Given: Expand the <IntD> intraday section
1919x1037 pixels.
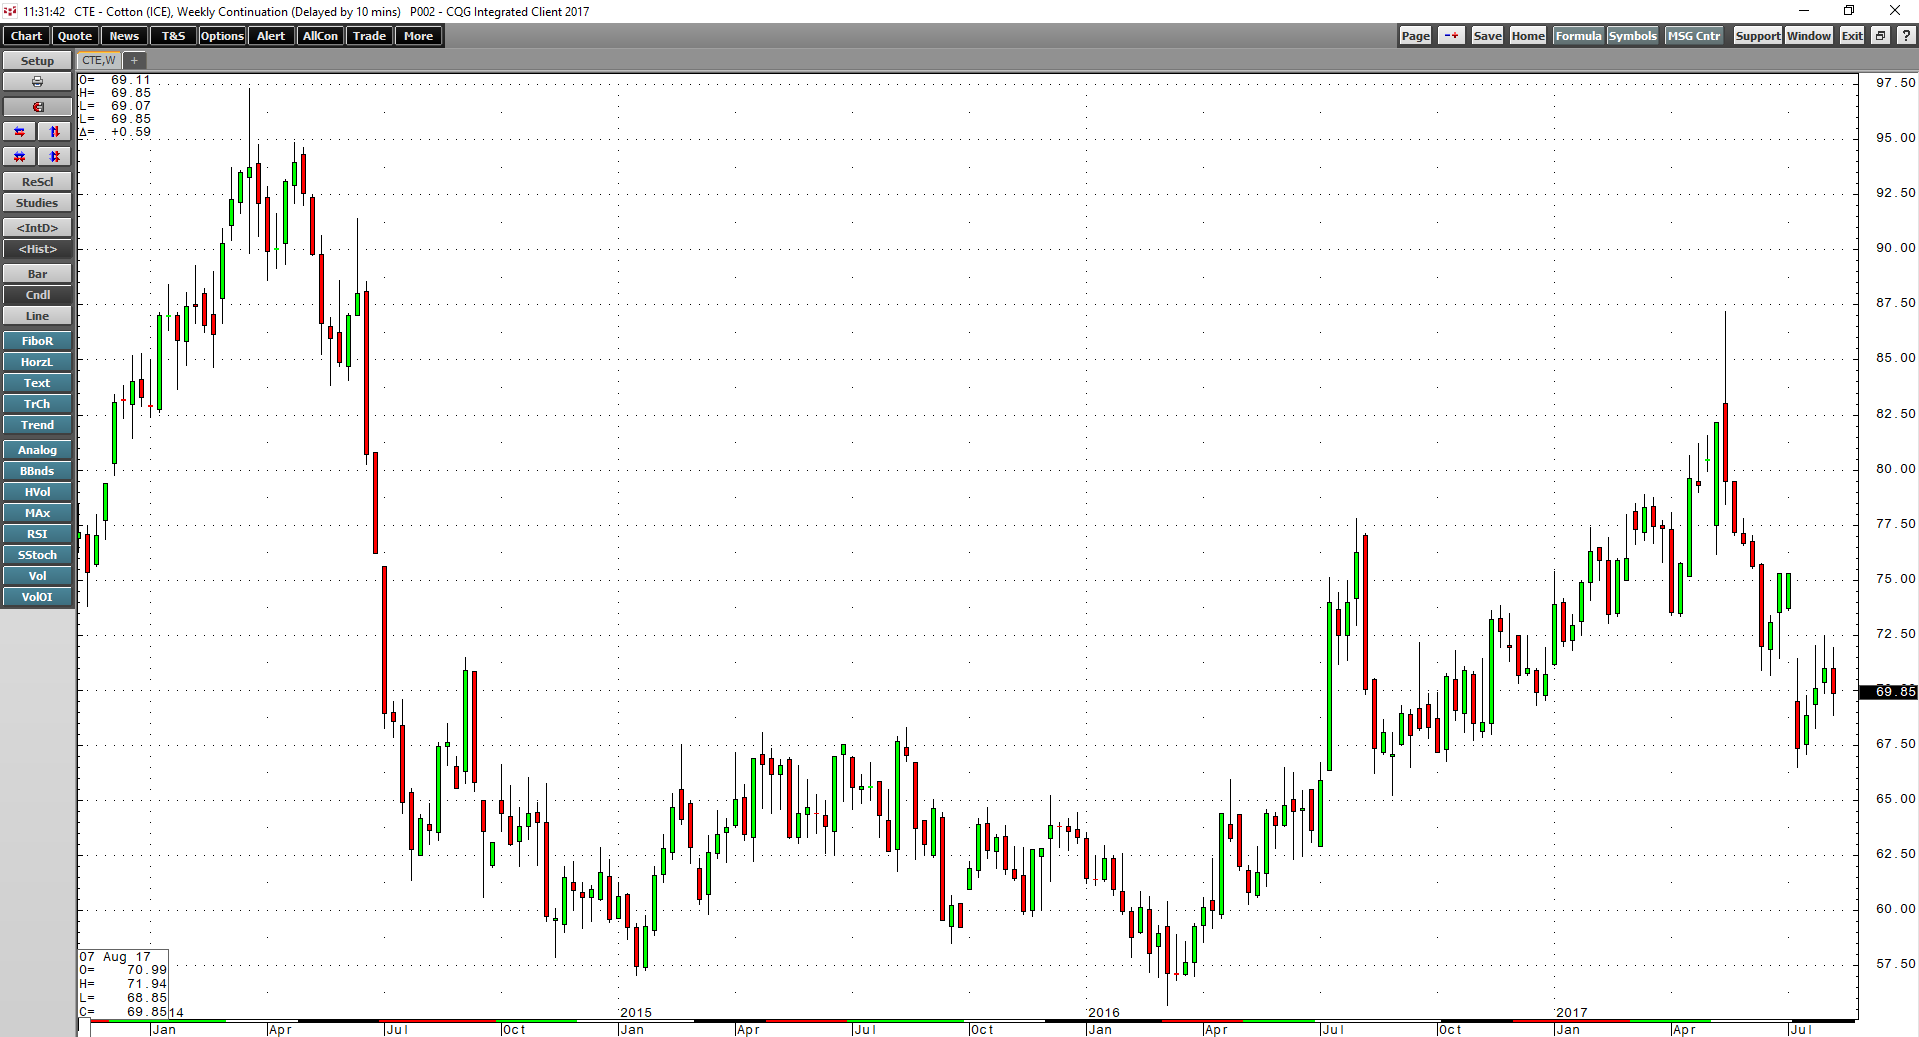Looking at the screenshot, I should pos(37,227).
